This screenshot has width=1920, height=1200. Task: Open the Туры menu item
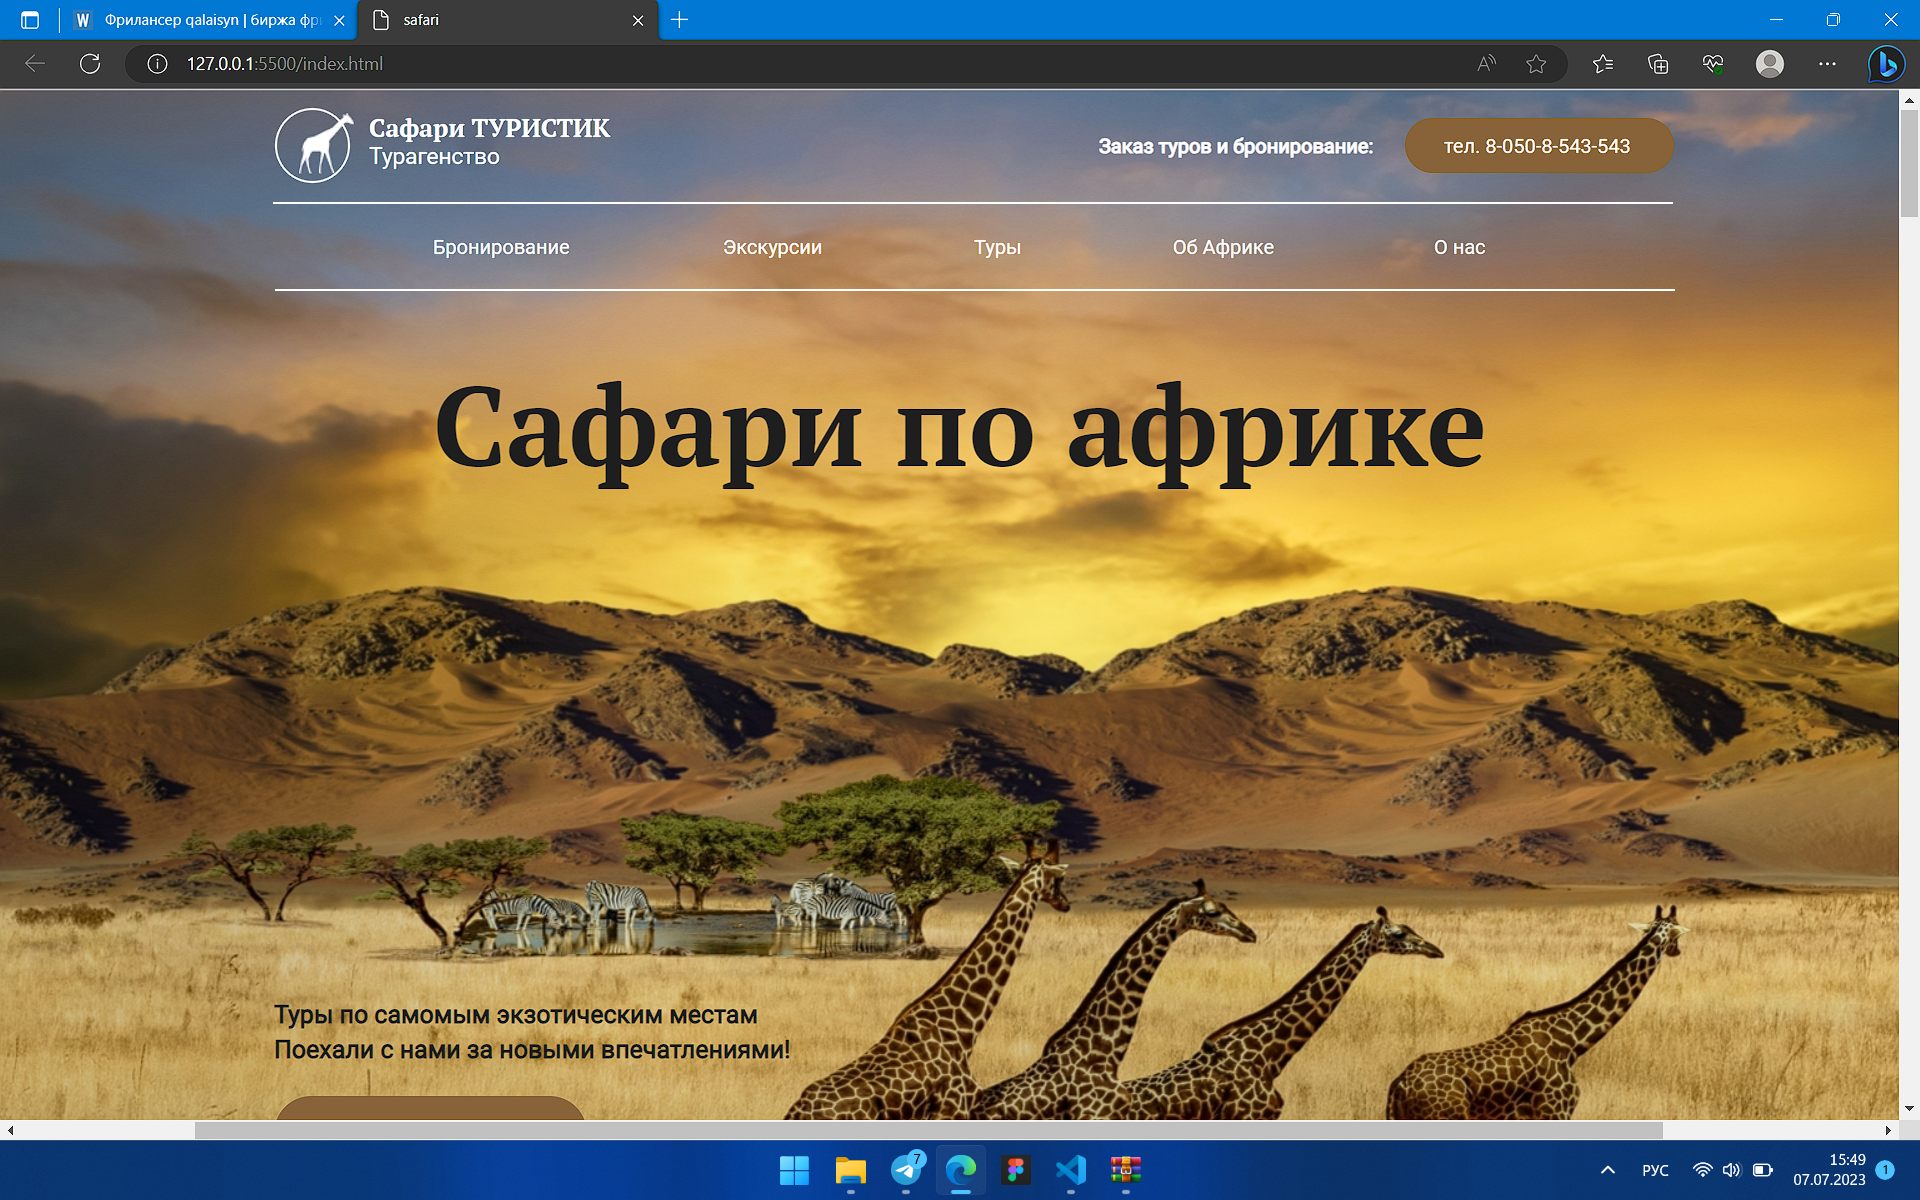coord(998,247)
